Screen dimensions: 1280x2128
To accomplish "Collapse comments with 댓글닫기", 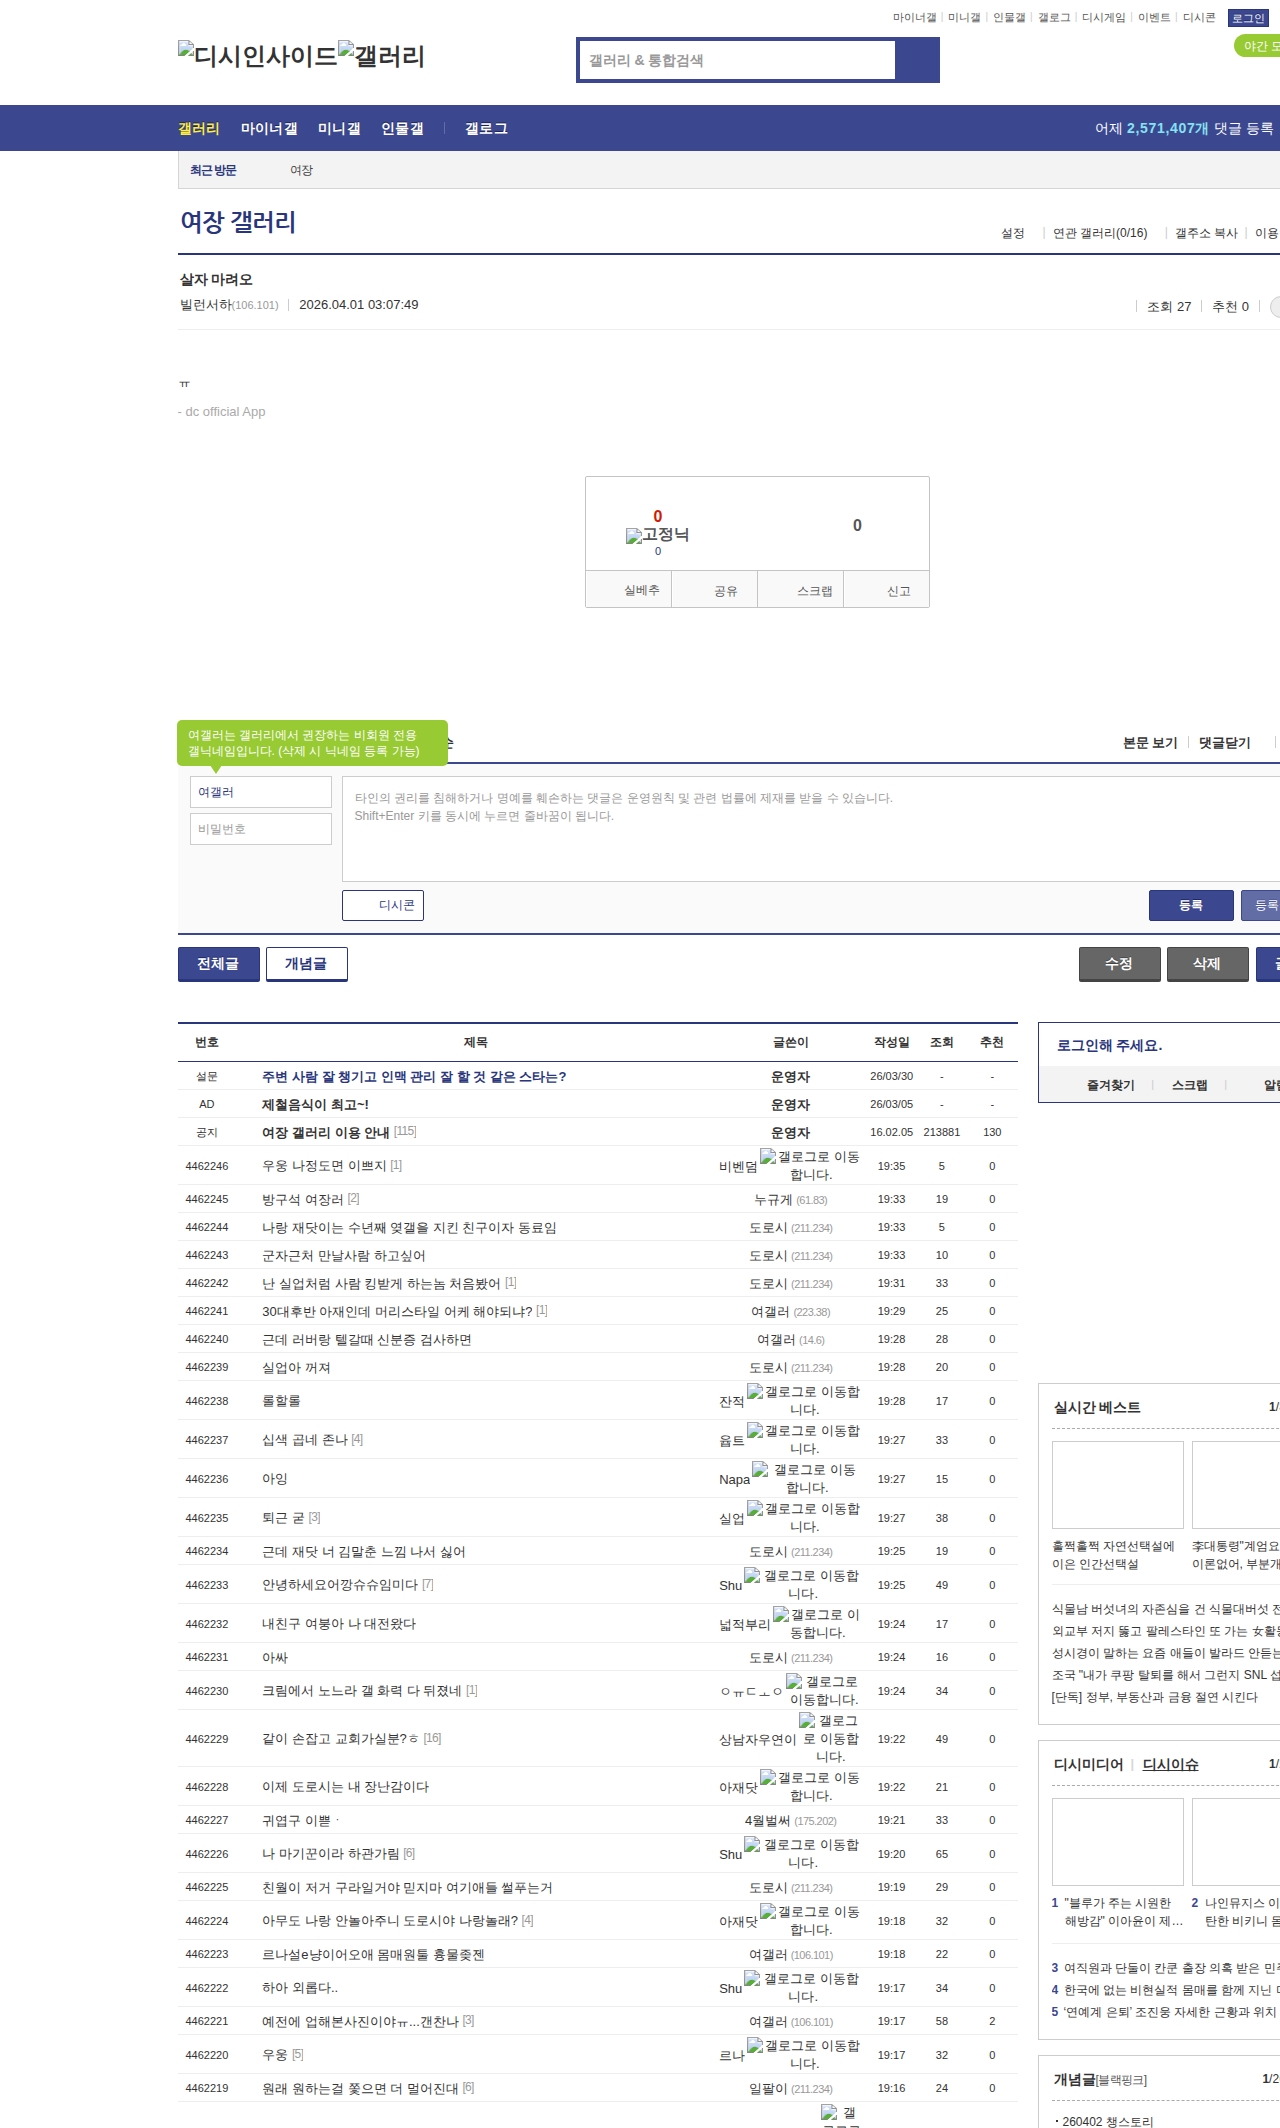I will [x=1224, y=742].
